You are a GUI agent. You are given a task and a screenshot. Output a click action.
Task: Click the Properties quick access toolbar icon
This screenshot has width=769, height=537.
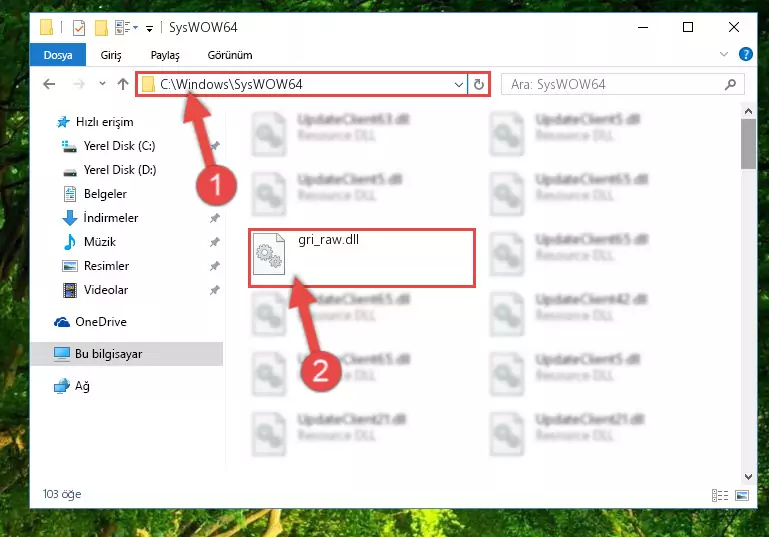pyautogui.click(x=78, y=27)
